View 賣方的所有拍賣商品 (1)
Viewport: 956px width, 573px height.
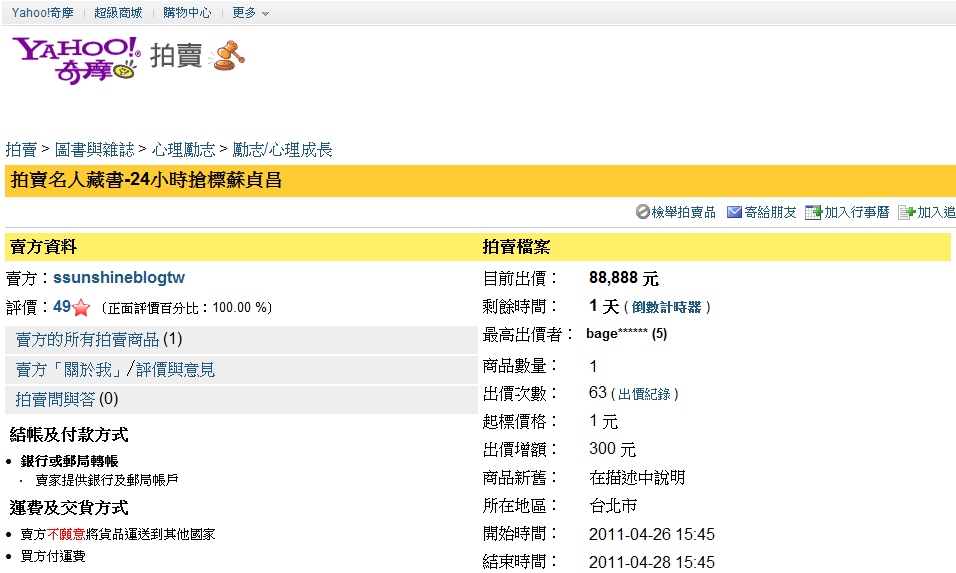point(99,339)
